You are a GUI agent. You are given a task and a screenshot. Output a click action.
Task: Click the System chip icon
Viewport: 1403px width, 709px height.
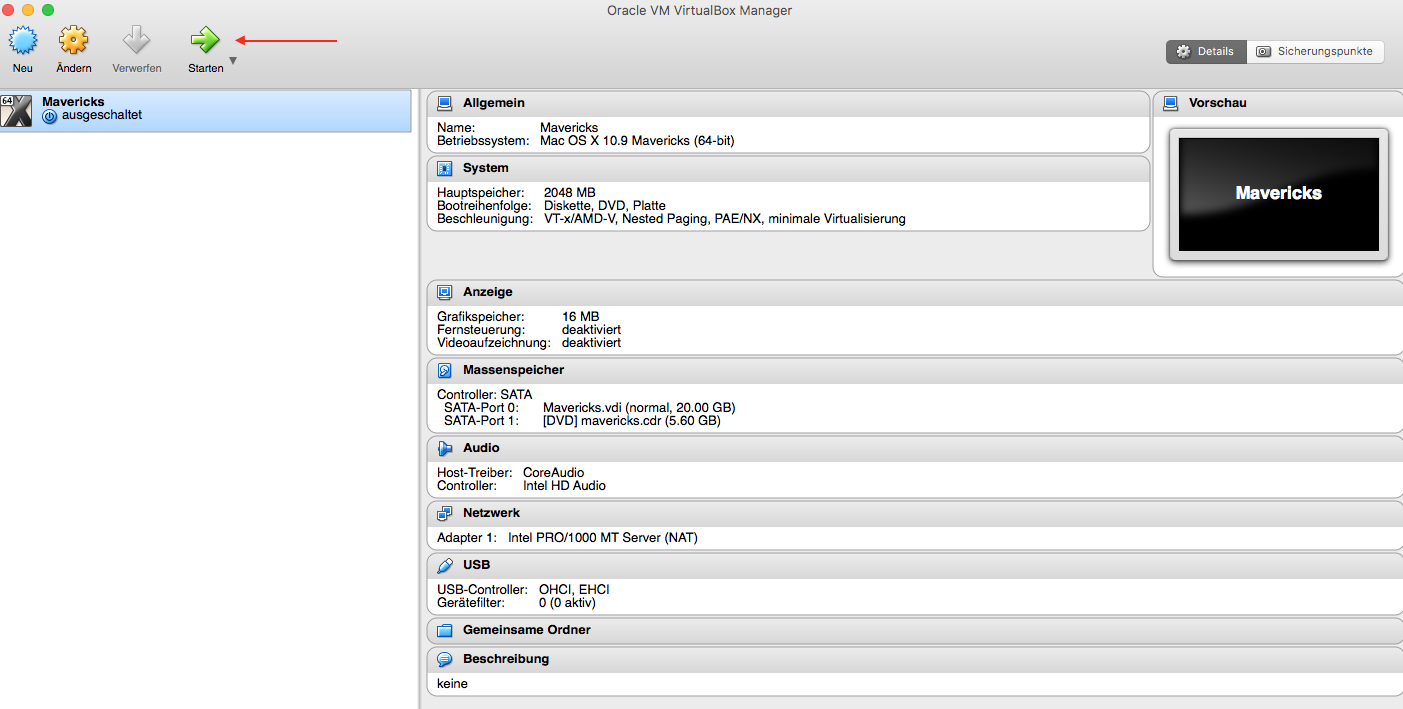(445, 168)
